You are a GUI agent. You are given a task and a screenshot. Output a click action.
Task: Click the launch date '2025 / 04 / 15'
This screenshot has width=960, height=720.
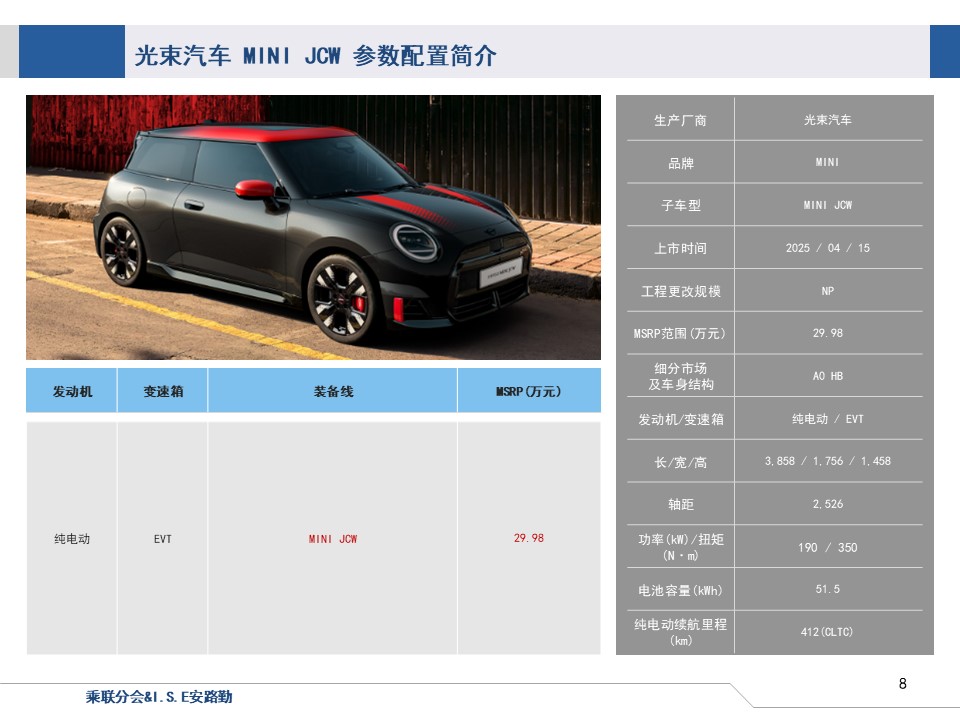[828, 248]
